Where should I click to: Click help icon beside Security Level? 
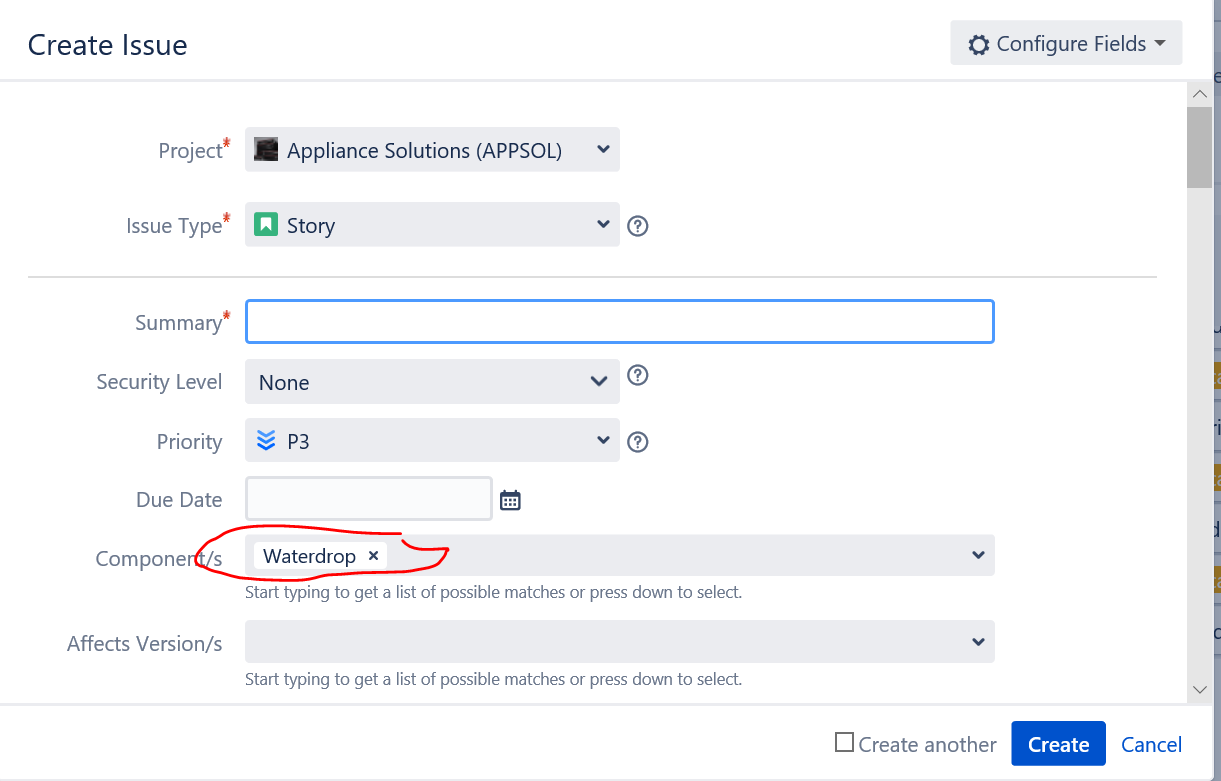click(x=638, y=375)
